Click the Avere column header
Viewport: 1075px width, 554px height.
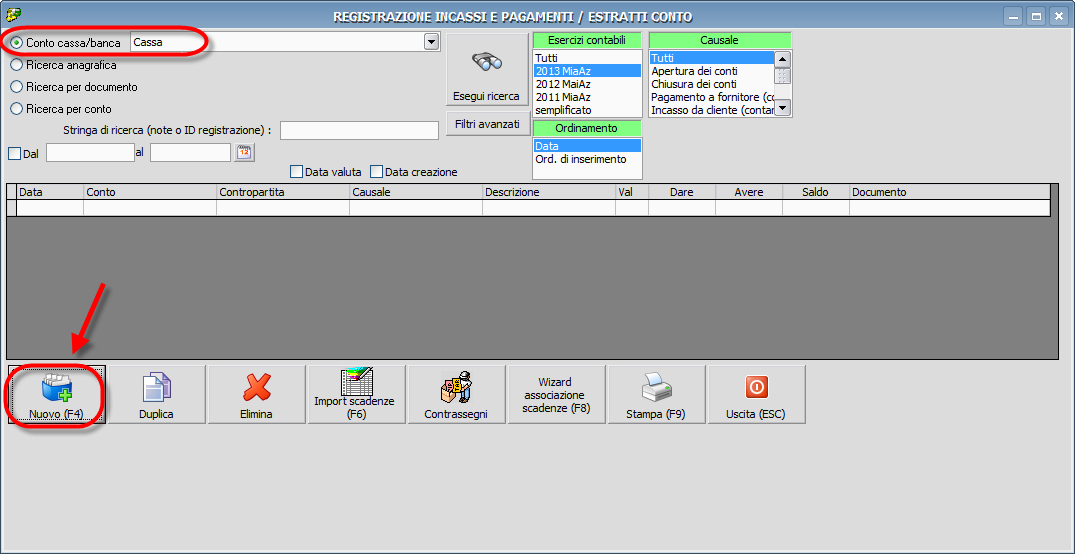coord(749,192)
